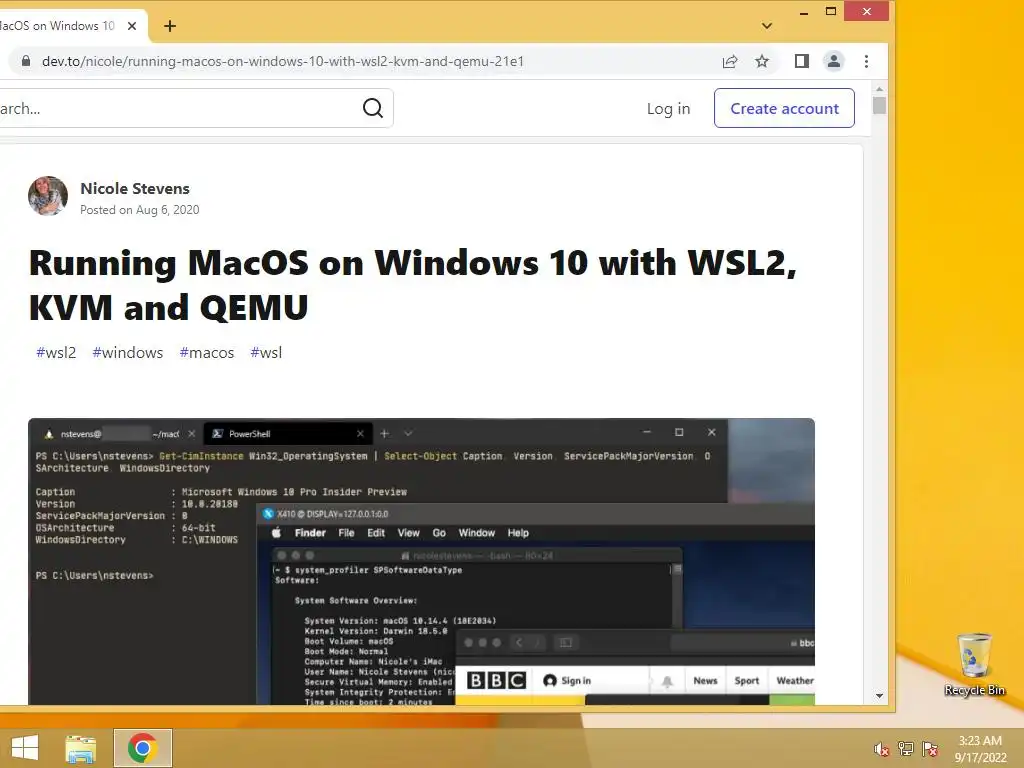Click the share this page icon
Screen dimensions: 1024x768
(x=730, y=61)
